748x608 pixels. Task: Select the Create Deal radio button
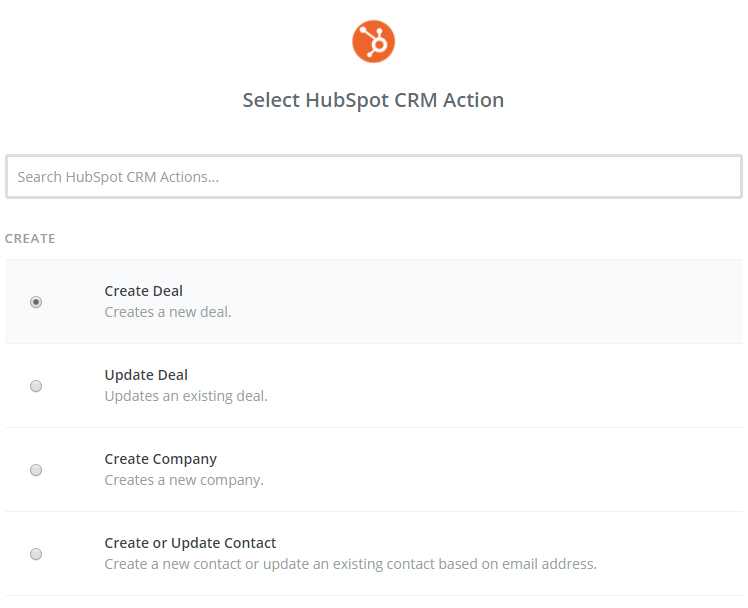click(36, 302)
